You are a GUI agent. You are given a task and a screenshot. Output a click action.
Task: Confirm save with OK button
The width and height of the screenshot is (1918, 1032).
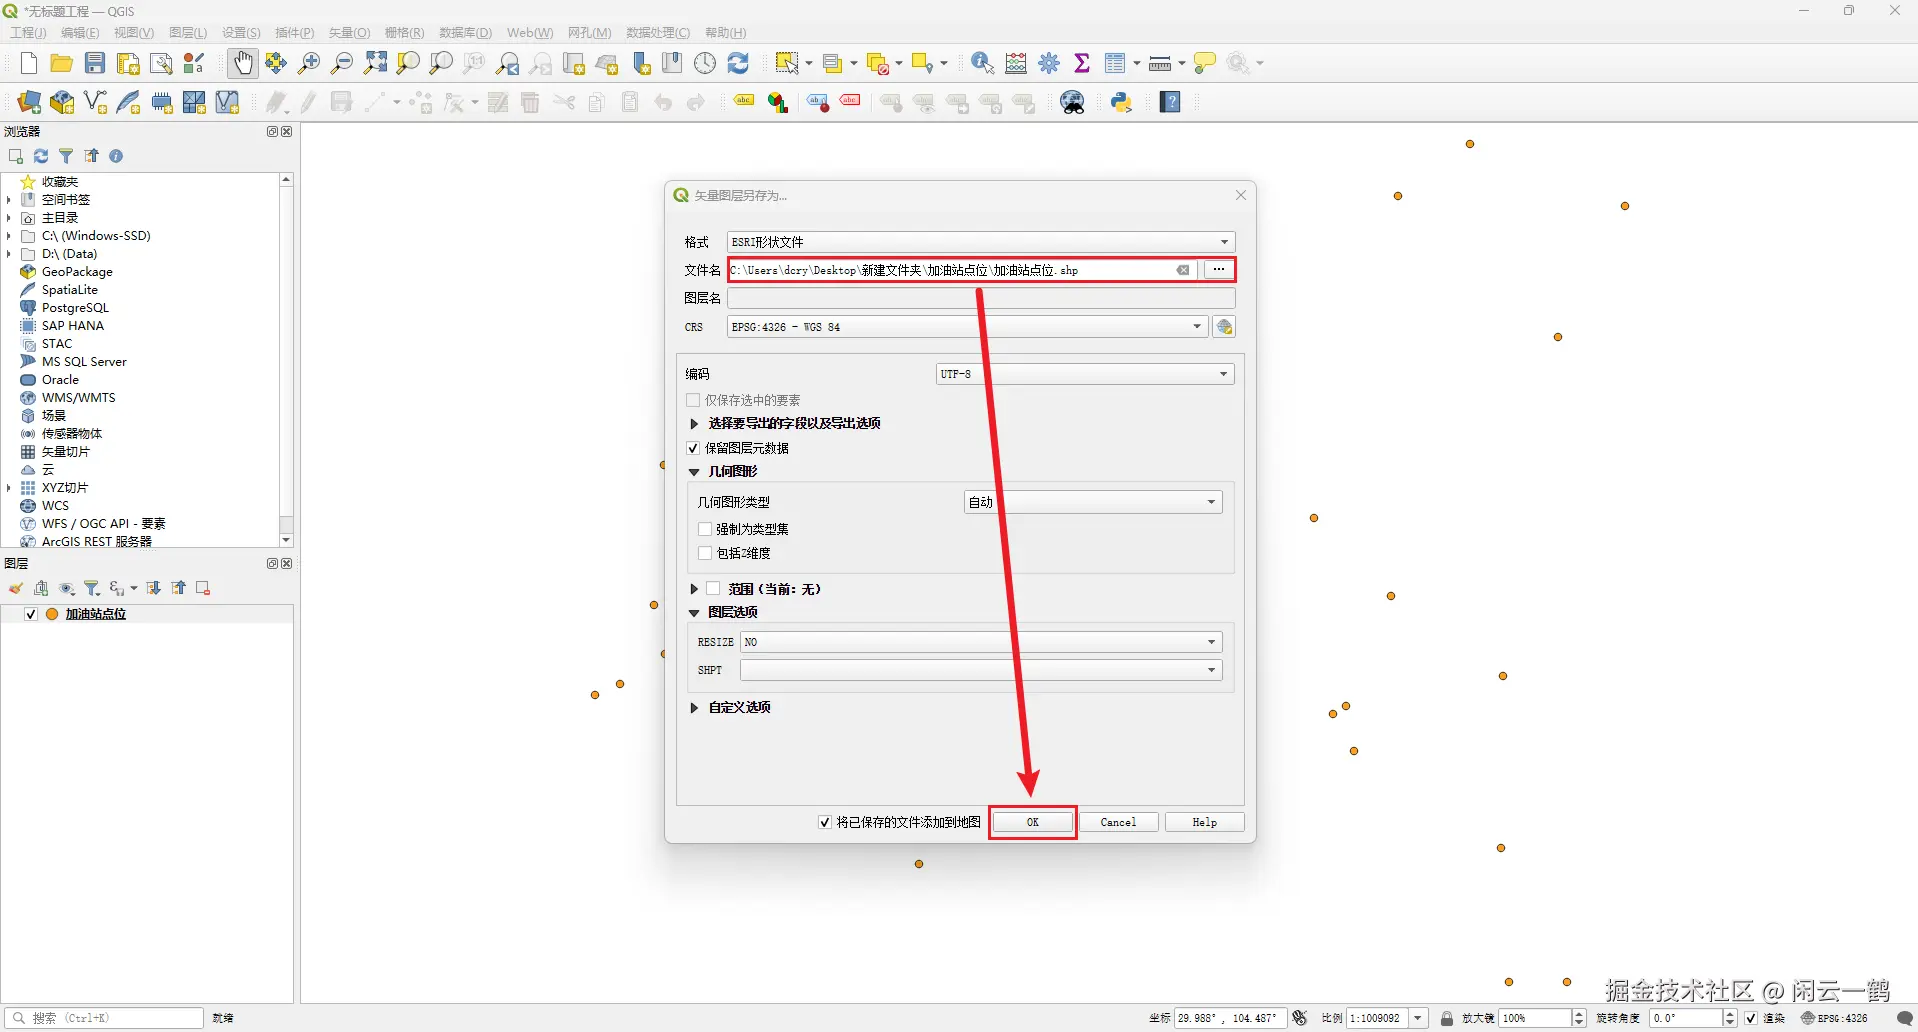(1033, 822)
